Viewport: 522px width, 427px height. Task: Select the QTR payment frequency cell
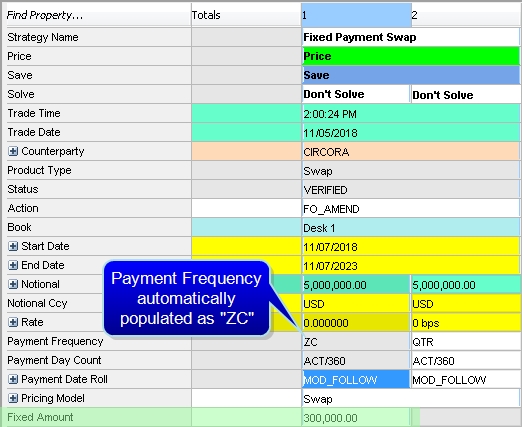point(465,342)
